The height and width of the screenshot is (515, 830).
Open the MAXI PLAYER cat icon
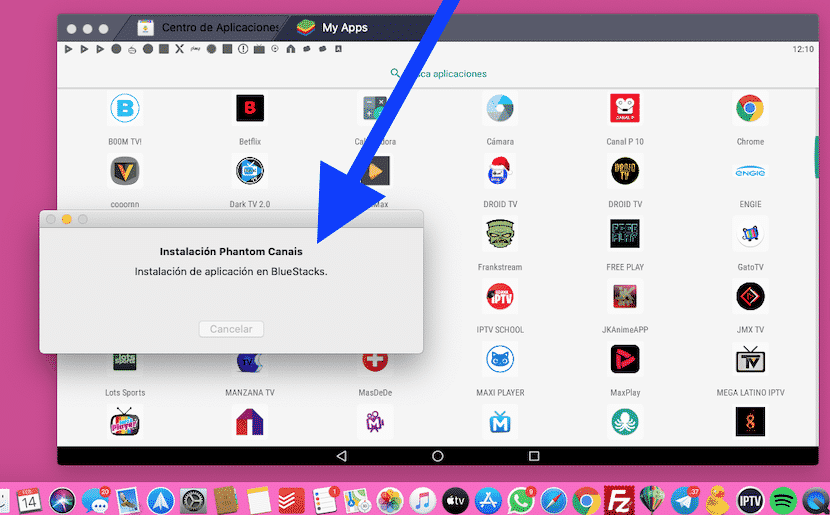pyautogui.click(x=500, y=359)
